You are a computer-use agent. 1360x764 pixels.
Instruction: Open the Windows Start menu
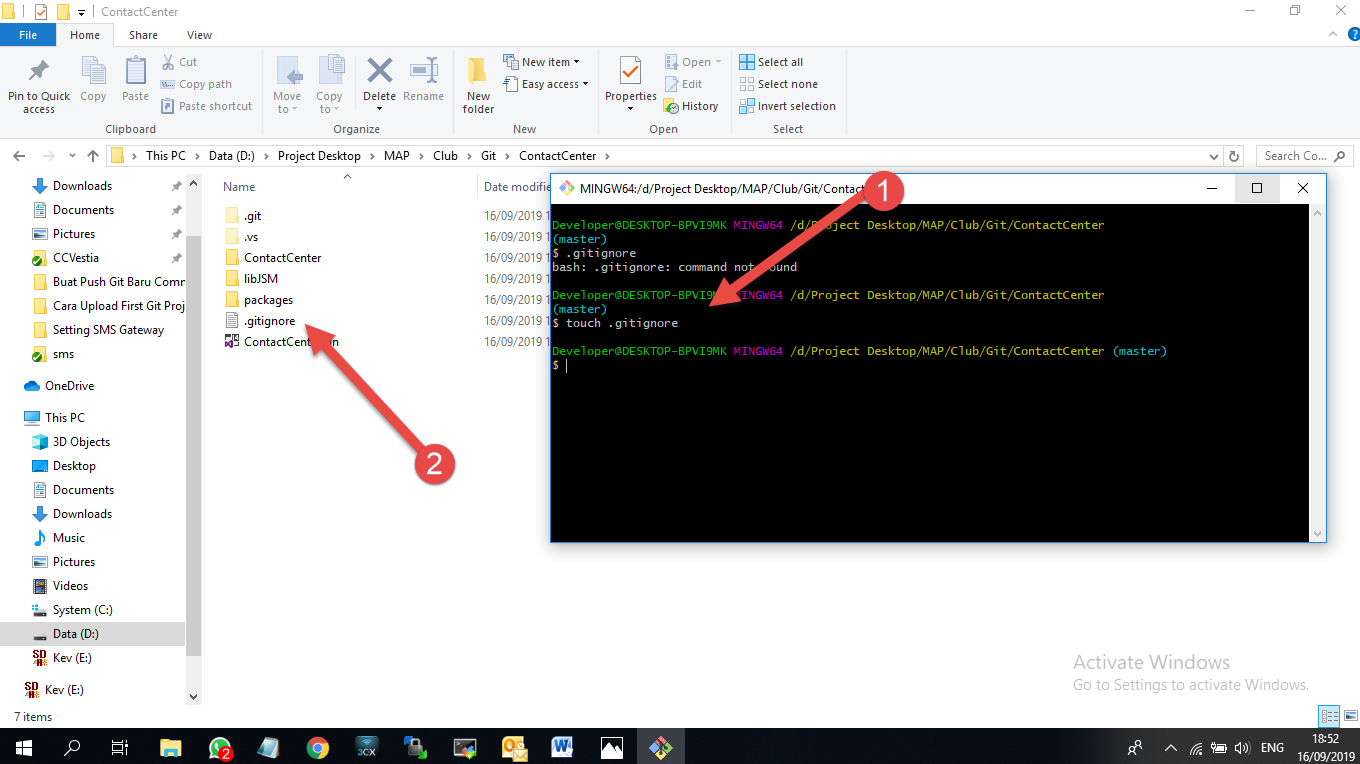click(x=23, y=747)
